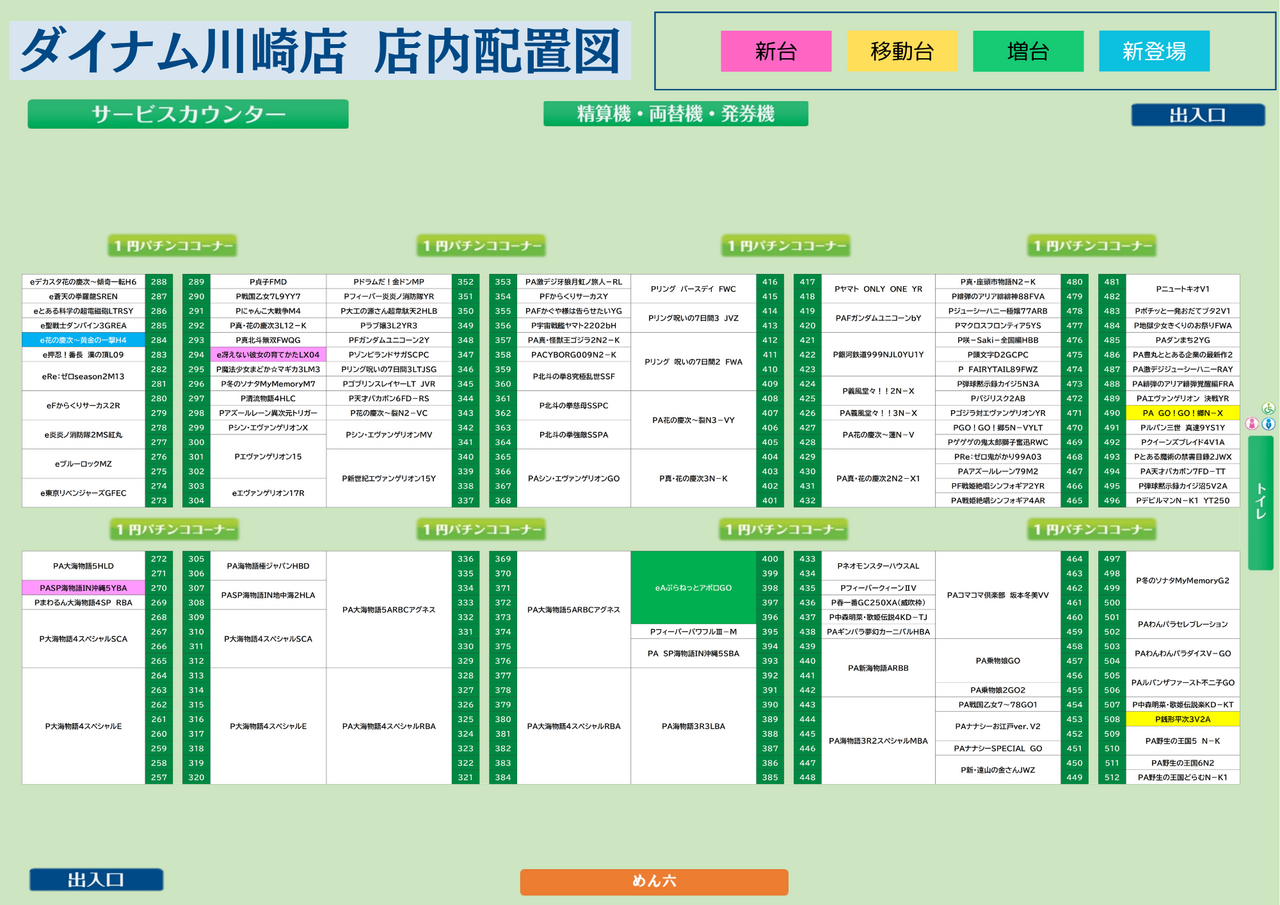
Task: Click the pink 新台 legend swatch
Action: coord(776,51)
